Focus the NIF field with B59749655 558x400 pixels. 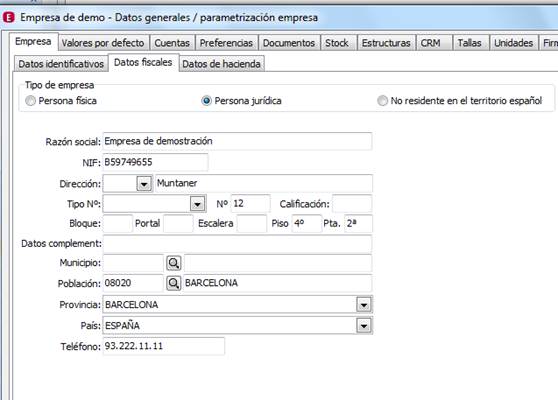pos(155,163)
